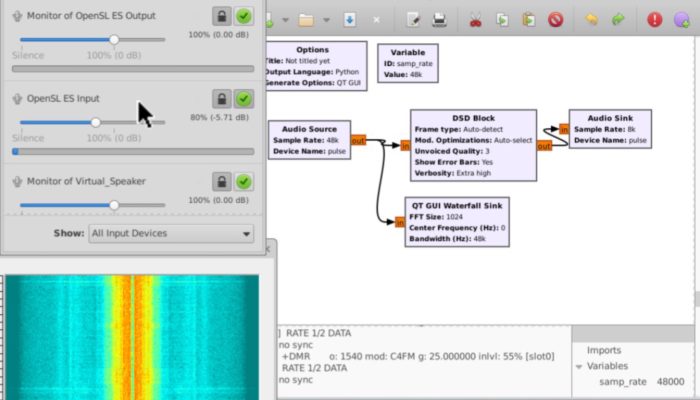Click the Audio Sink in port
Image resolution: width=700 pixels, height=400 pixels.
tap(564, 129)
